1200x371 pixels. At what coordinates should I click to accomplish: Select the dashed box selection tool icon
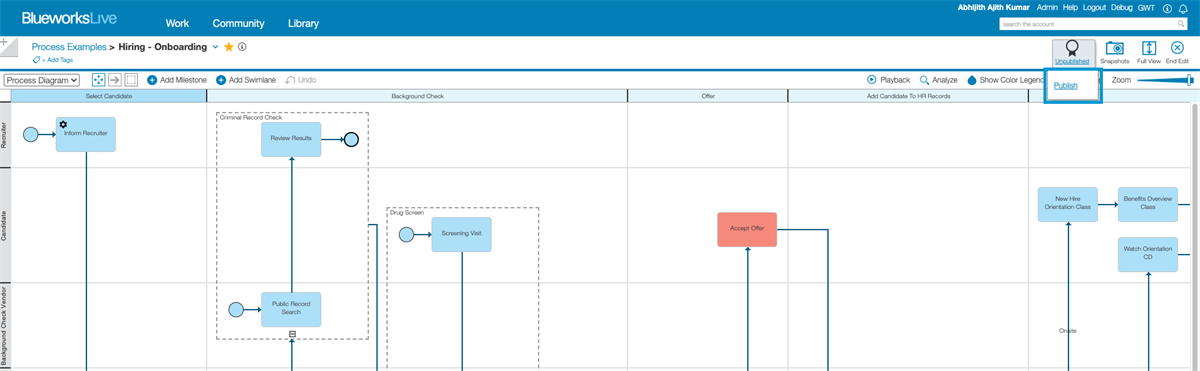tap(131, 79)
